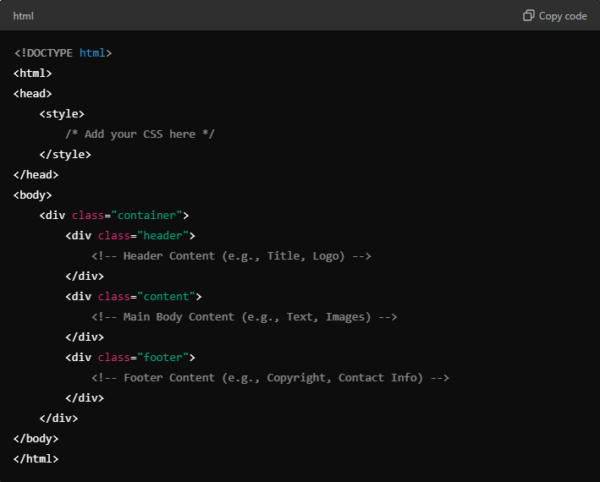Click the opening <html> tag line

click(x=33, y=73)
